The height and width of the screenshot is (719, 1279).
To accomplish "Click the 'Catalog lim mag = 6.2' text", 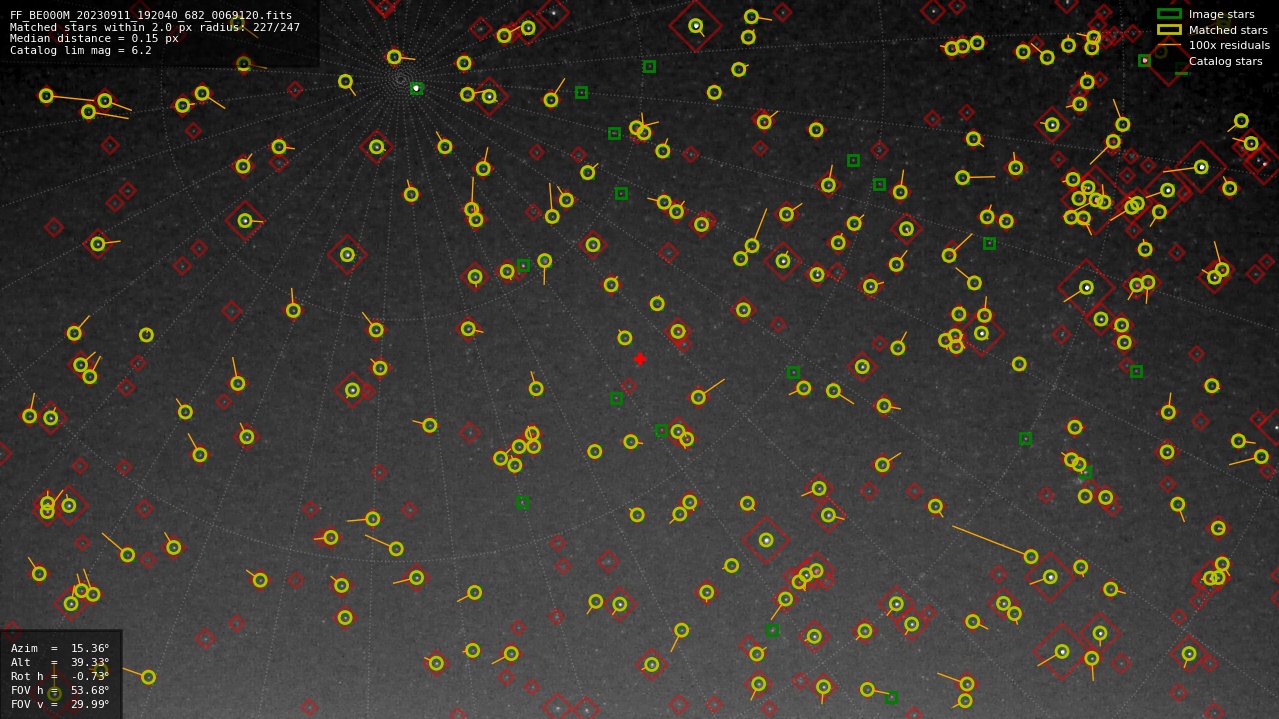I will click(81, 50).
